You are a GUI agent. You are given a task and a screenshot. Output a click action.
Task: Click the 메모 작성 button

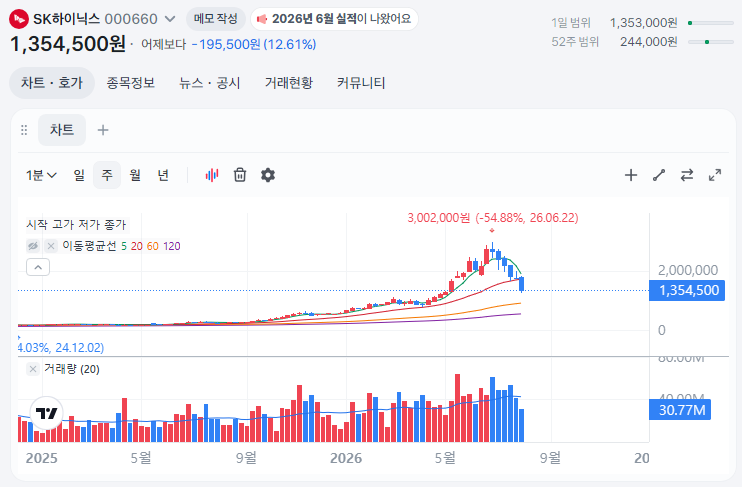(215, 19)
